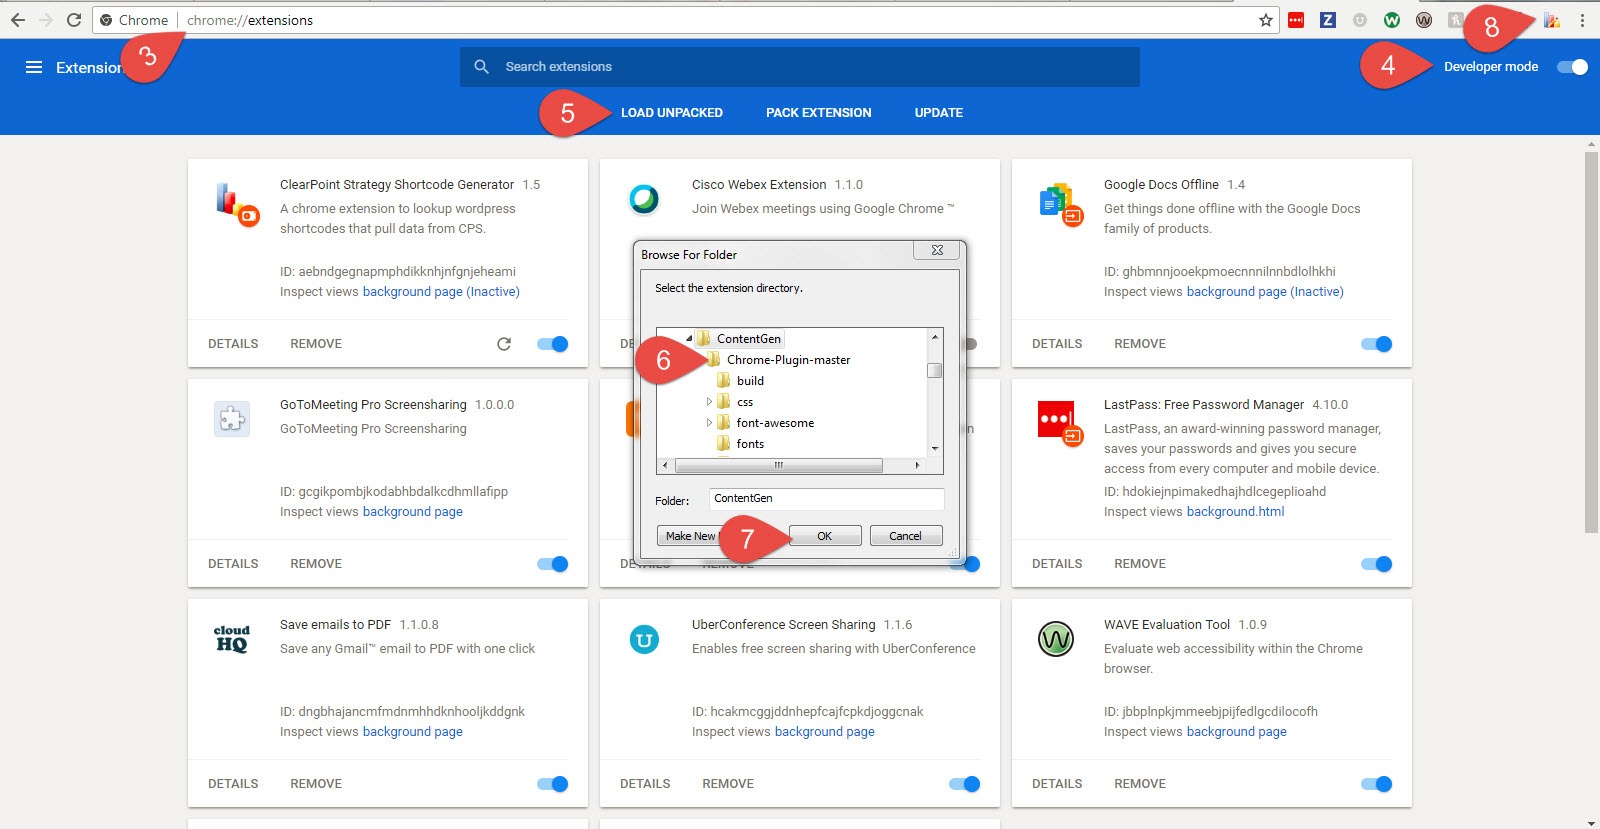This screenshot has height=829, width=1600.
Task: Collapse the ContentGen folder node
Action: pos(689,339)
